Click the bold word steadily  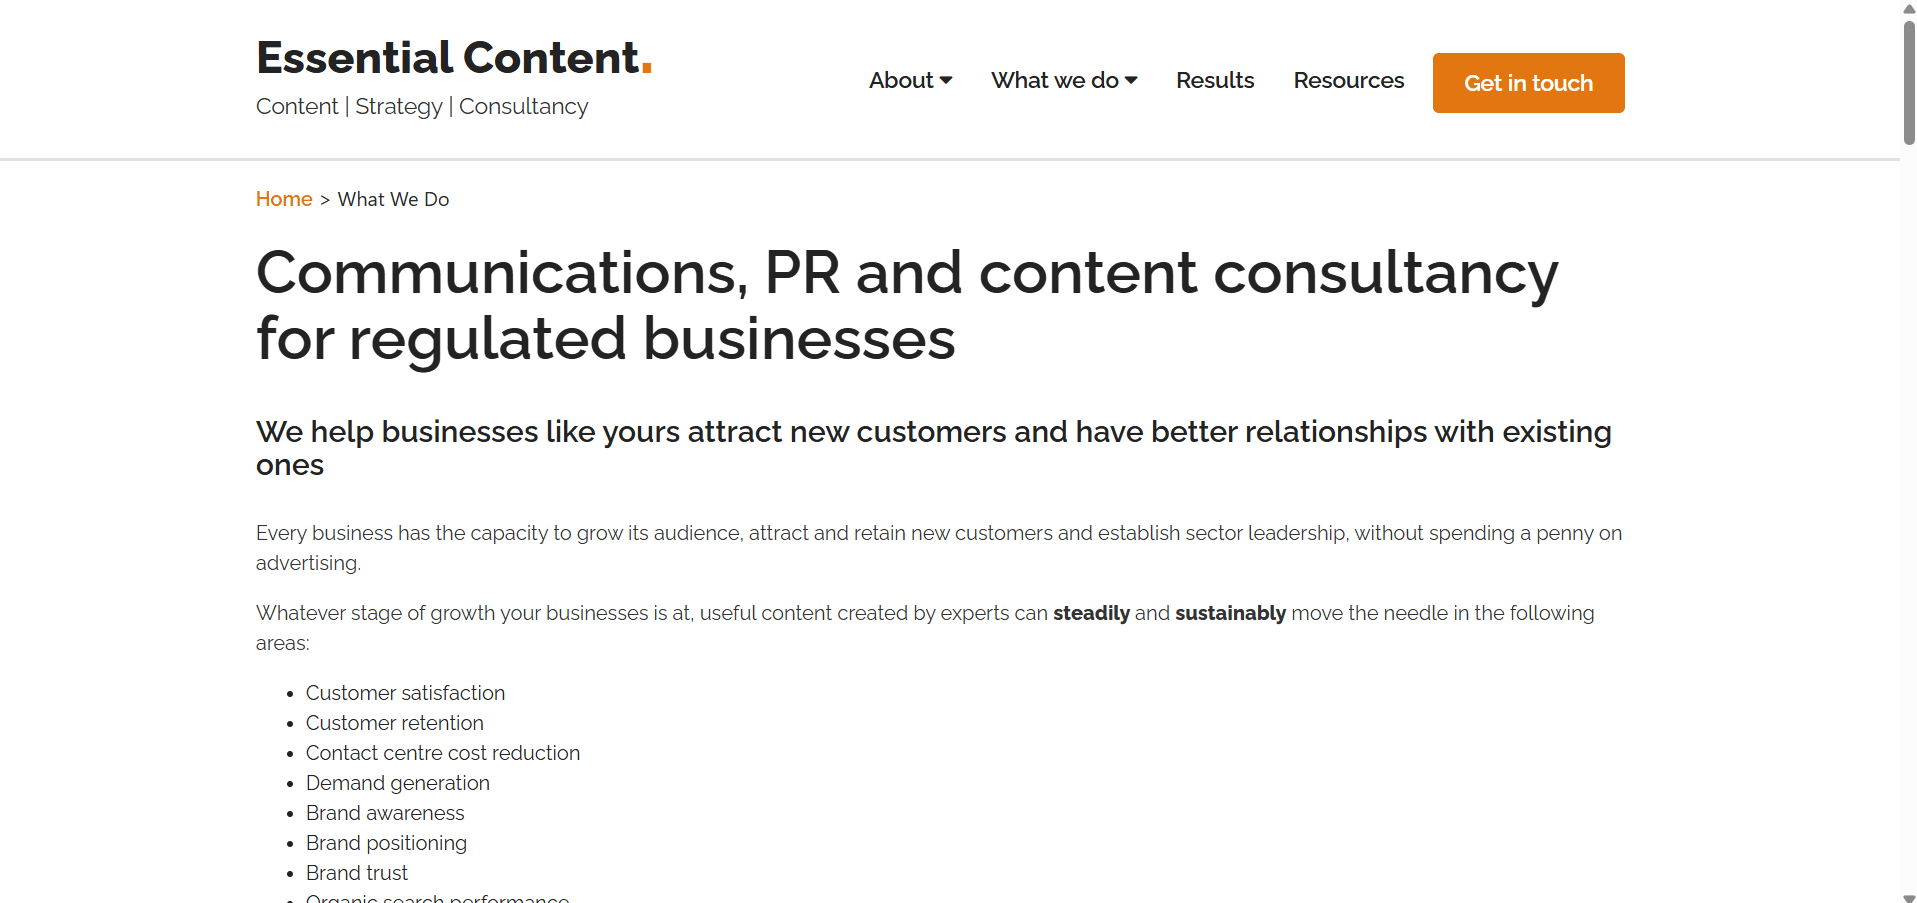pos(1091,613)
